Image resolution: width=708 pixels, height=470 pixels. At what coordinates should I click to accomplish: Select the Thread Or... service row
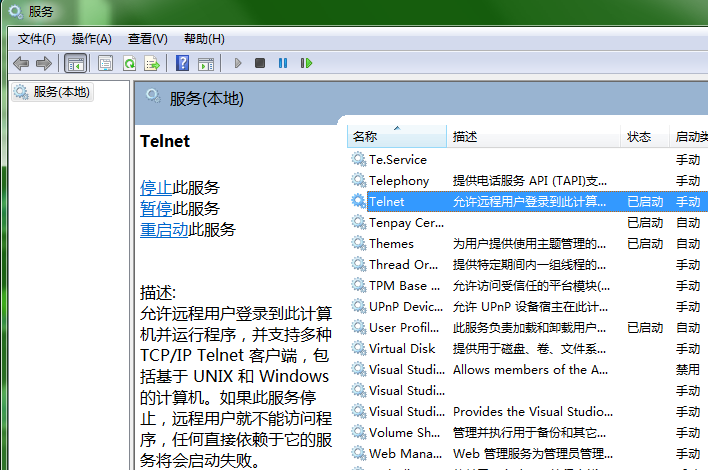527,265
